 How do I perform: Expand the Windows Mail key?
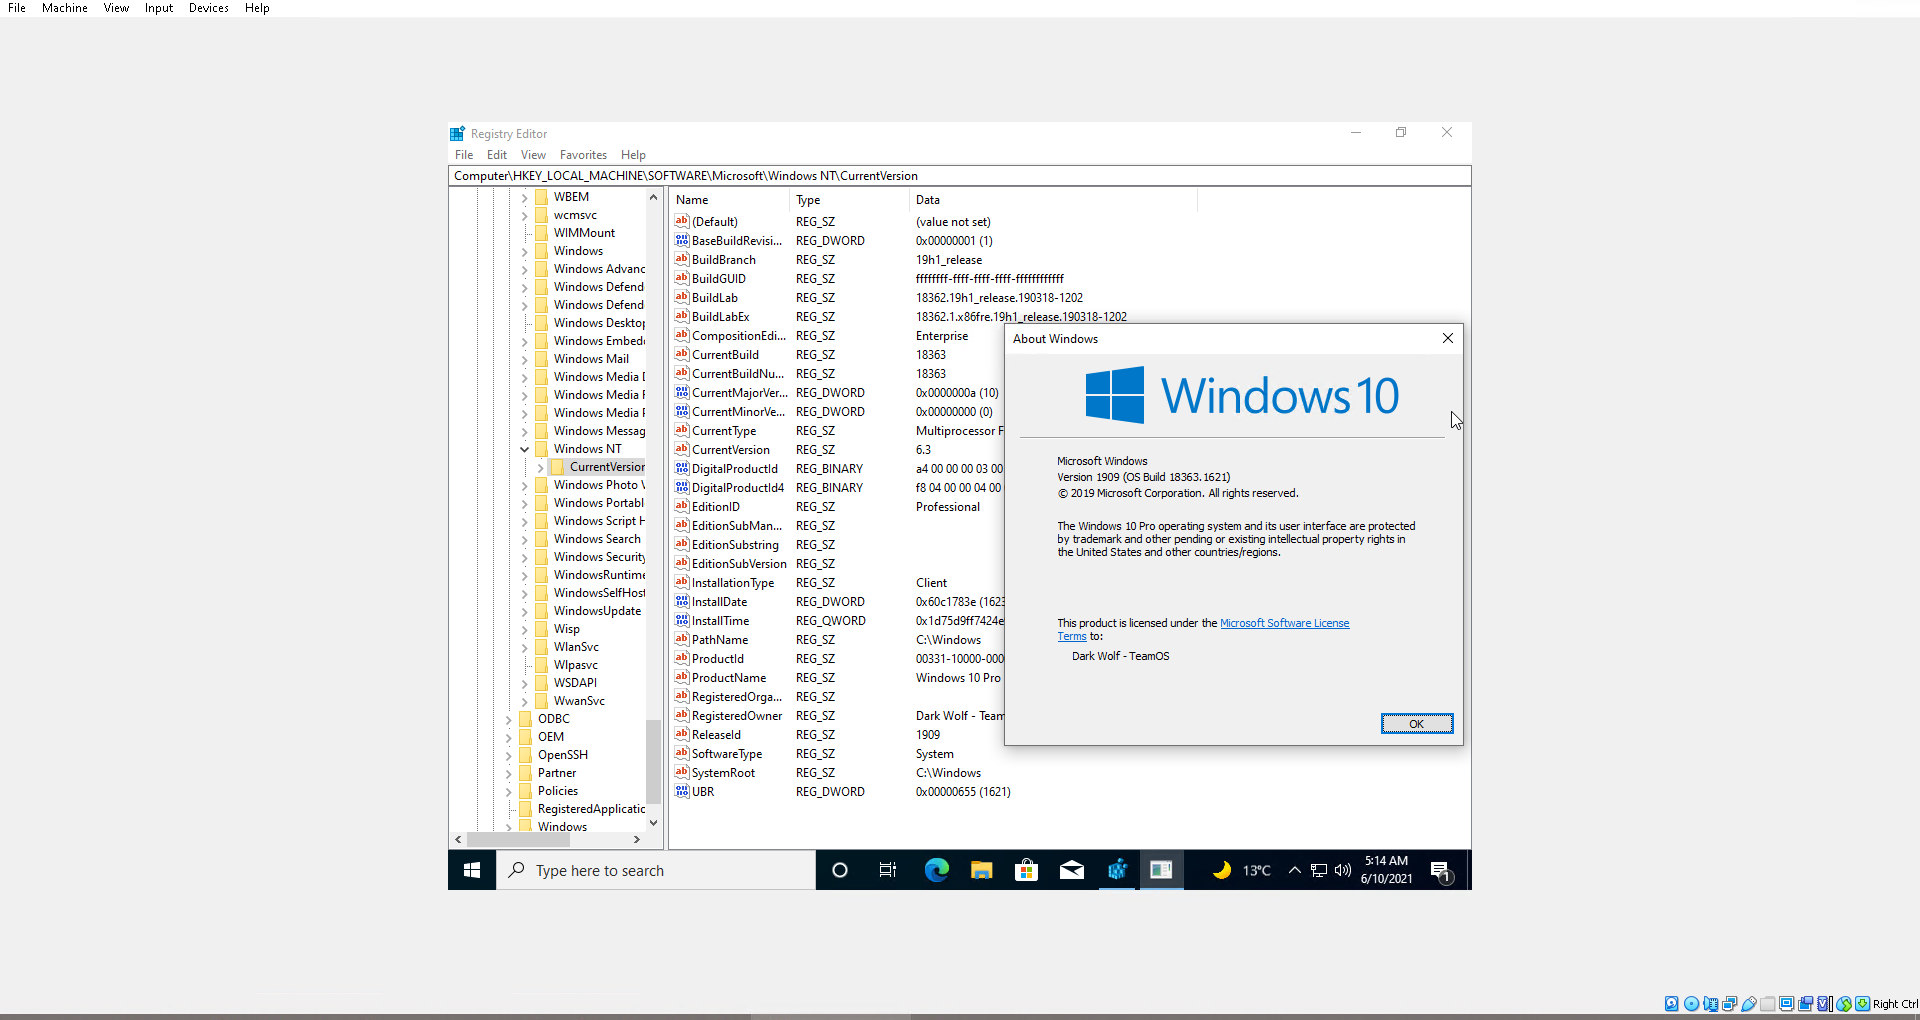(524, 359)
